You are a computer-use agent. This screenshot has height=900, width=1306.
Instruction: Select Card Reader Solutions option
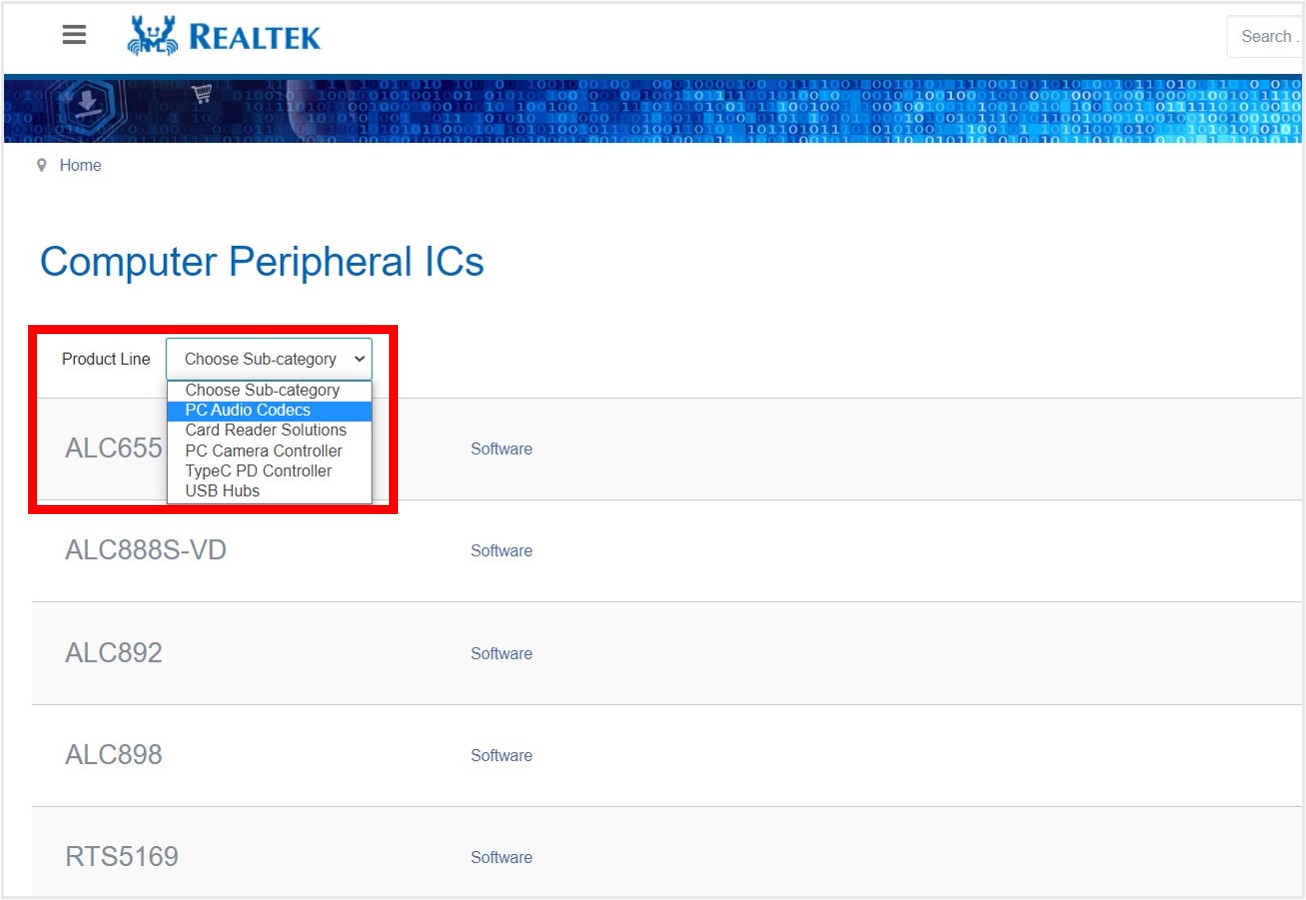[x=269, y=431]
